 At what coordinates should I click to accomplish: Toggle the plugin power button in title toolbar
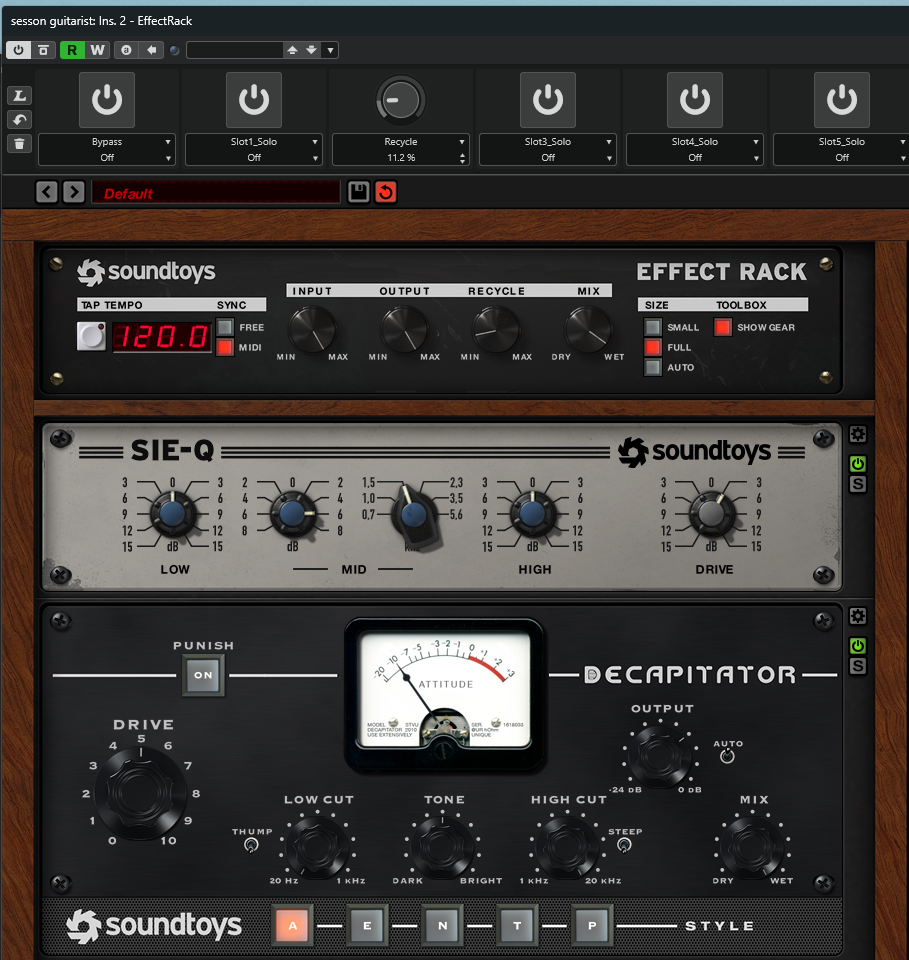point(18,50)
